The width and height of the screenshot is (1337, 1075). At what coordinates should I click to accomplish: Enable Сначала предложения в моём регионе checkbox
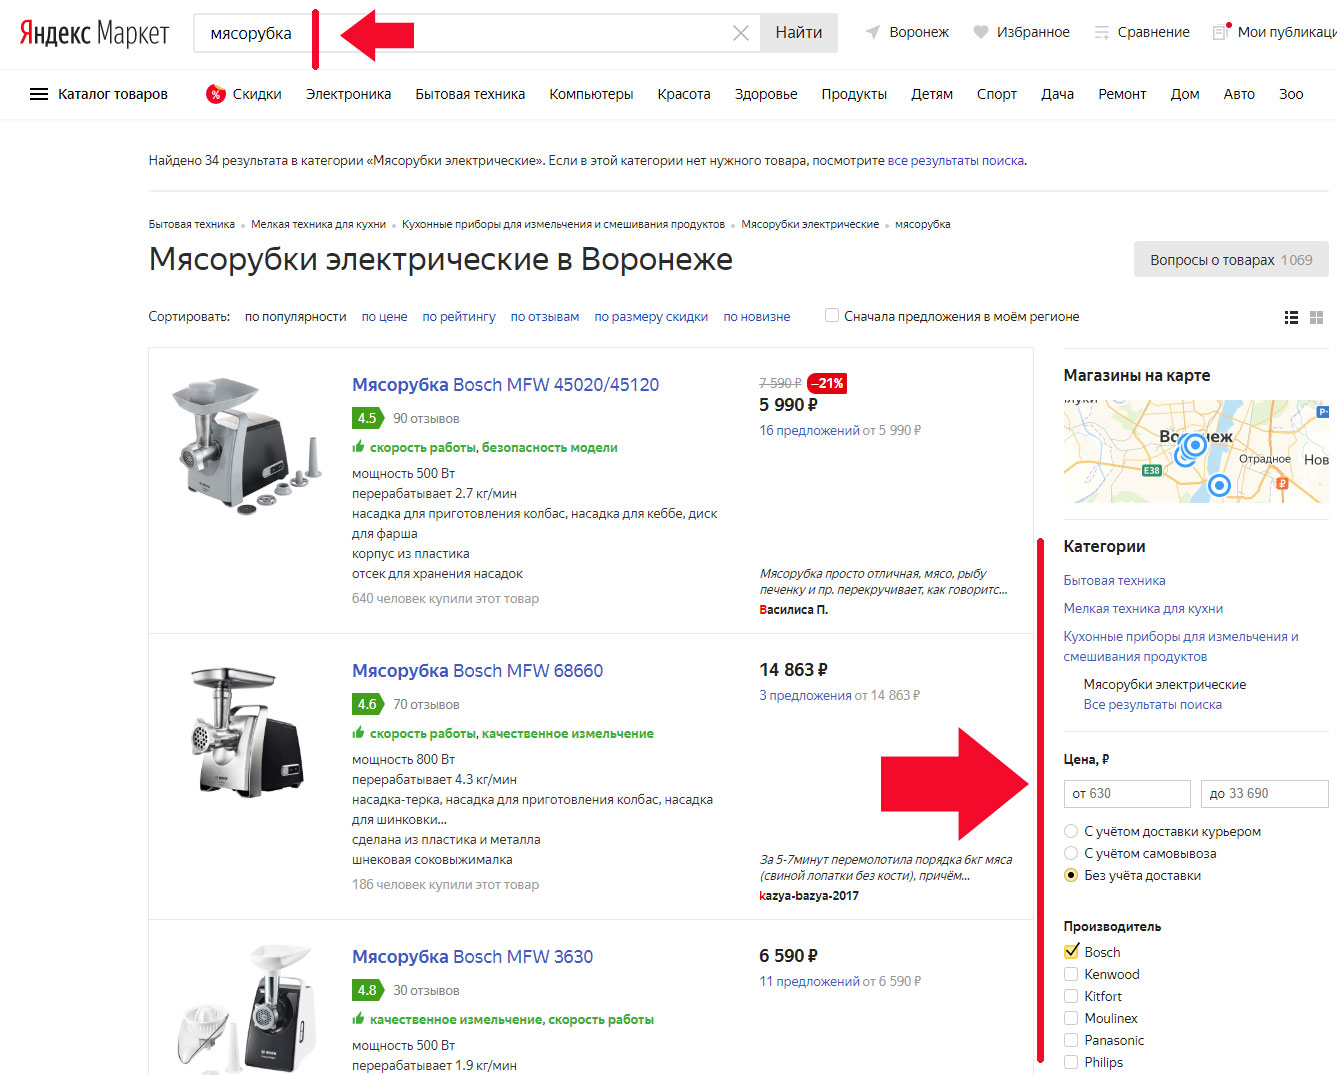pyautogui.click(x=832, y=315)
